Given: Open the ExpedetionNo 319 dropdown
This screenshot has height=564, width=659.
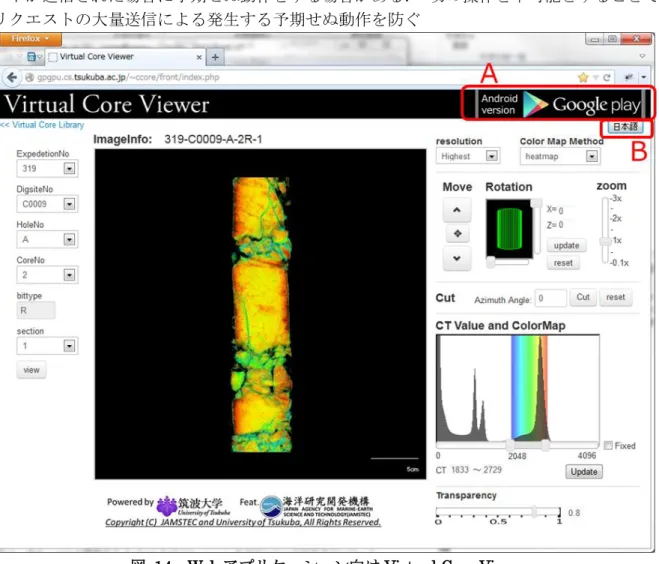Looking at the screenshot, I should tap(47, 169).
